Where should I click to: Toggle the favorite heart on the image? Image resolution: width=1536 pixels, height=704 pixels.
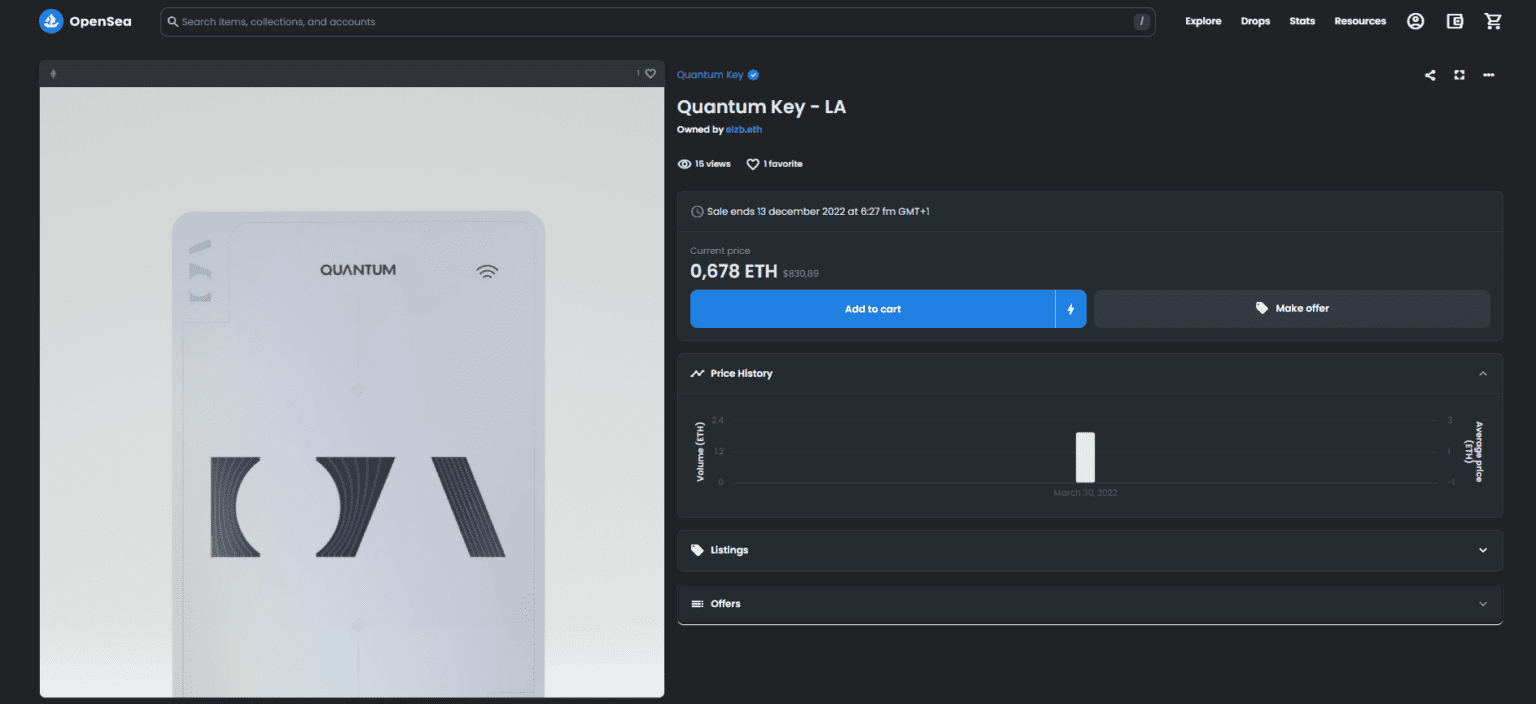(649, 73)
